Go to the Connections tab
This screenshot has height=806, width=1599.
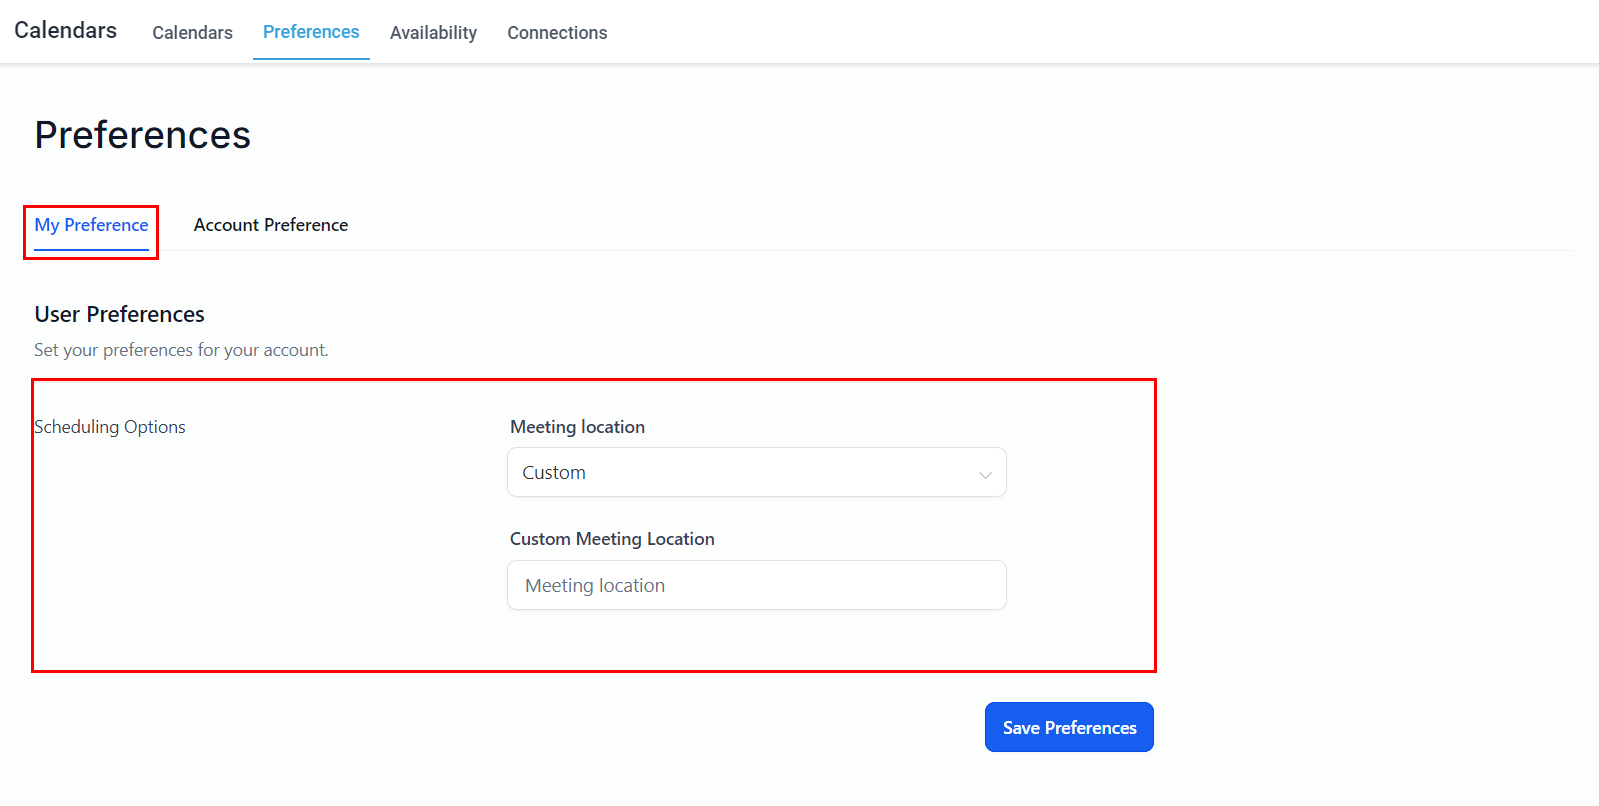[x=557, y=33]
